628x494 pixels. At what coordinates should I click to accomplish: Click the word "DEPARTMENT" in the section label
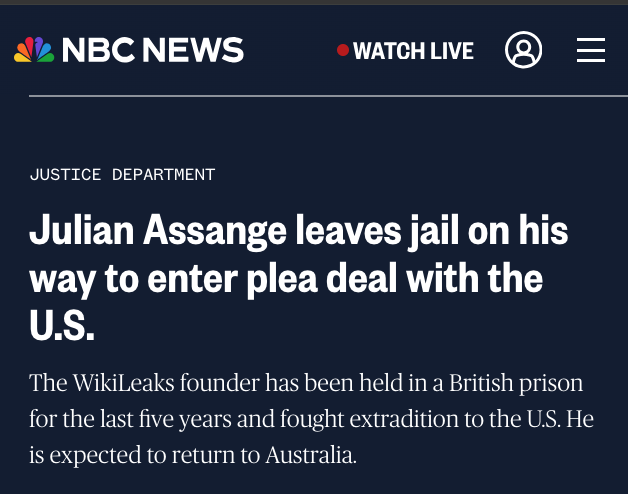[163, 174]
